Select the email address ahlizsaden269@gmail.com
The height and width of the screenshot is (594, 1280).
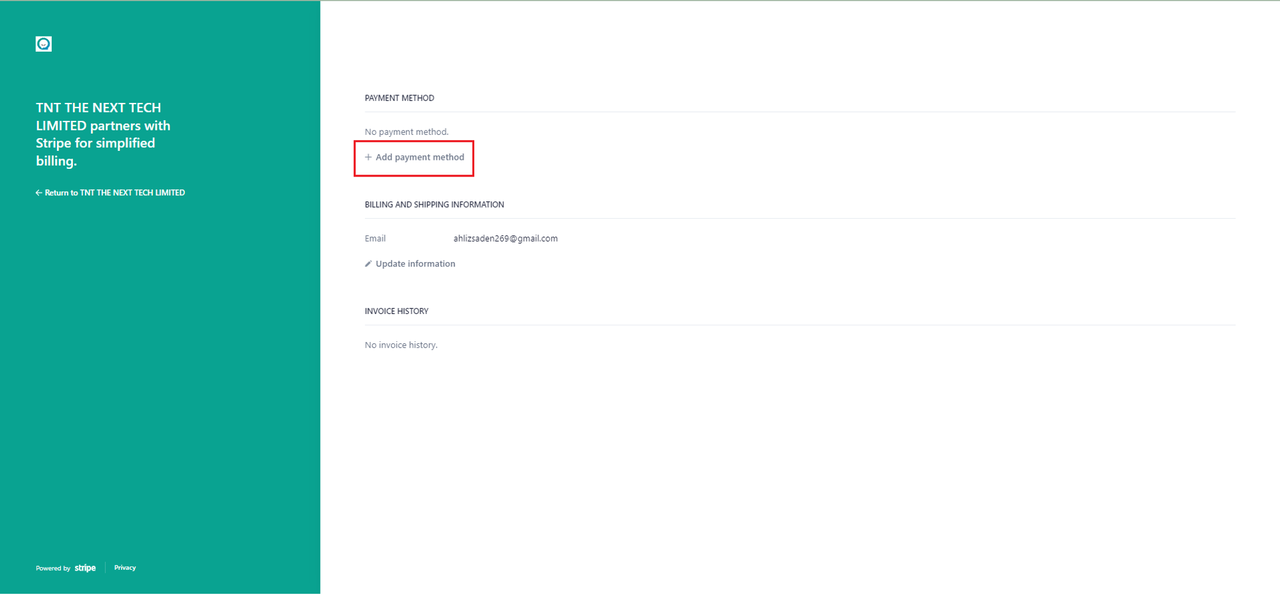coord(505,239)
